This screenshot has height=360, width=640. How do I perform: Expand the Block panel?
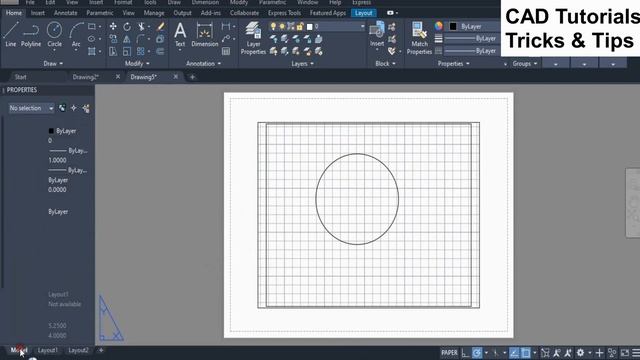click(x=385, y=64)
